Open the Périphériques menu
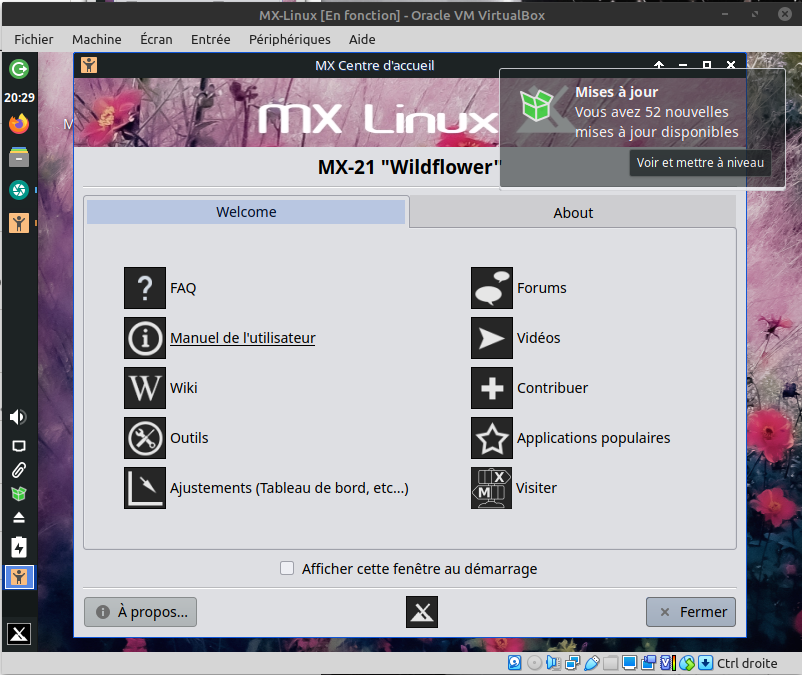Viewport: 802px width, 675px height. click(289, 39)
